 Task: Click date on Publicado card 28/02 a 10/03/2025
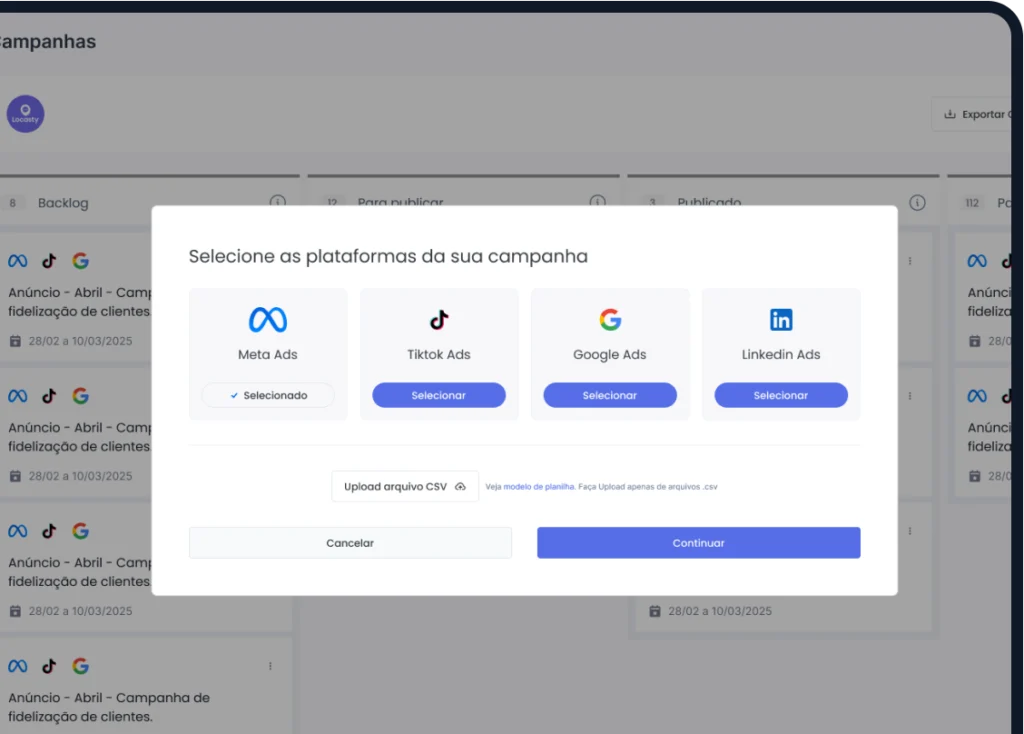[x=720, y=611]
